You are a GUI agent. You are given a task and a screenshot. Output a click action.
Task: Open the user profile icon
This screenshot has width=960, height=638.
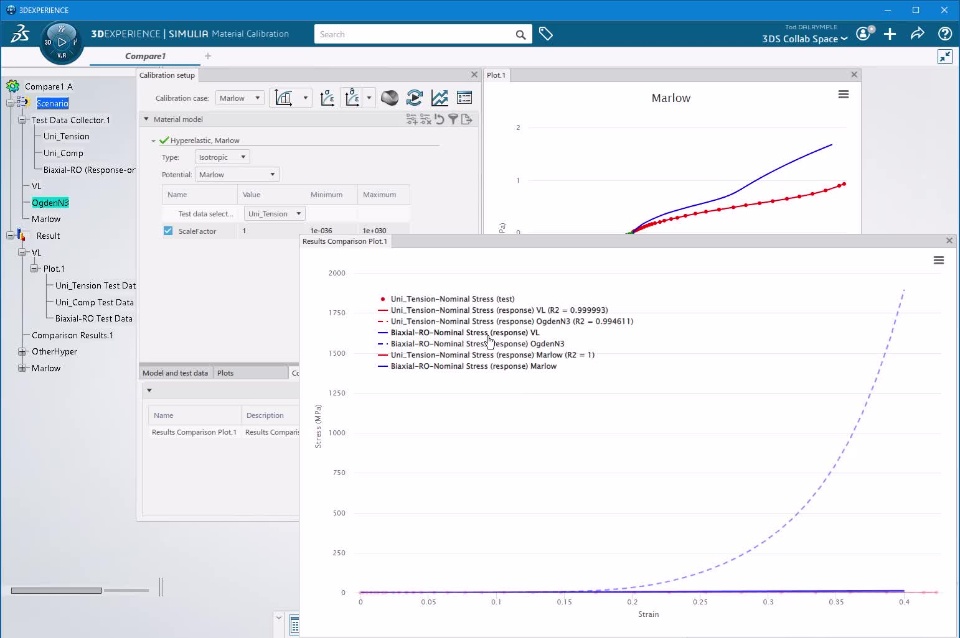(864, 34)
